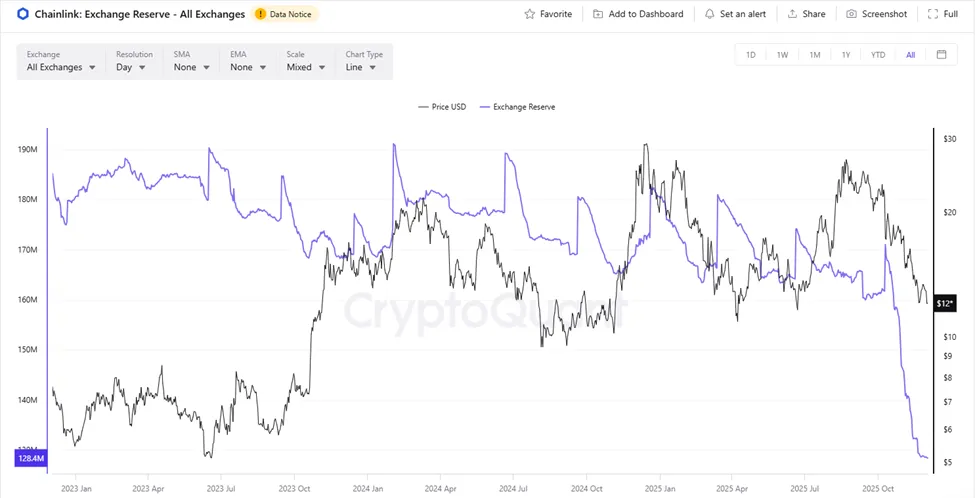Open the Resolution dropdown set to Day
Viewport: 975px width, 498px height.
131,67
